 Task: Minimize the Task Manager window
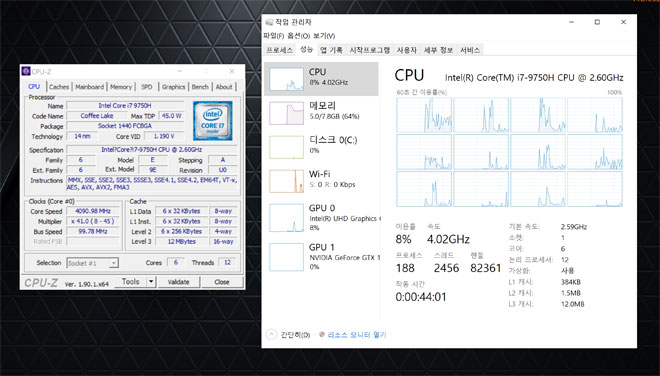tap(571, 22)
